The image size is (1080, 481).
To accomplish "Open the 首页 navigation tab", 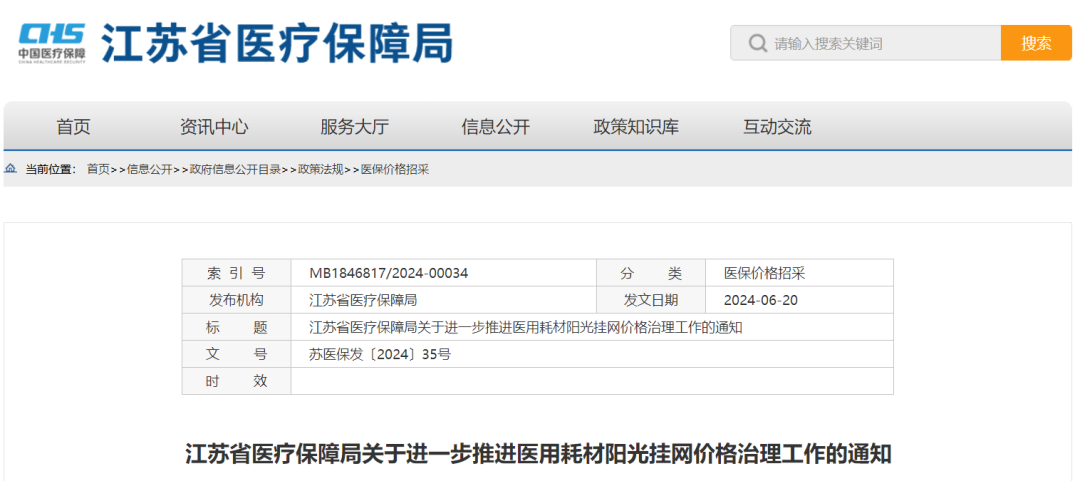I will (x=73, y=127).
